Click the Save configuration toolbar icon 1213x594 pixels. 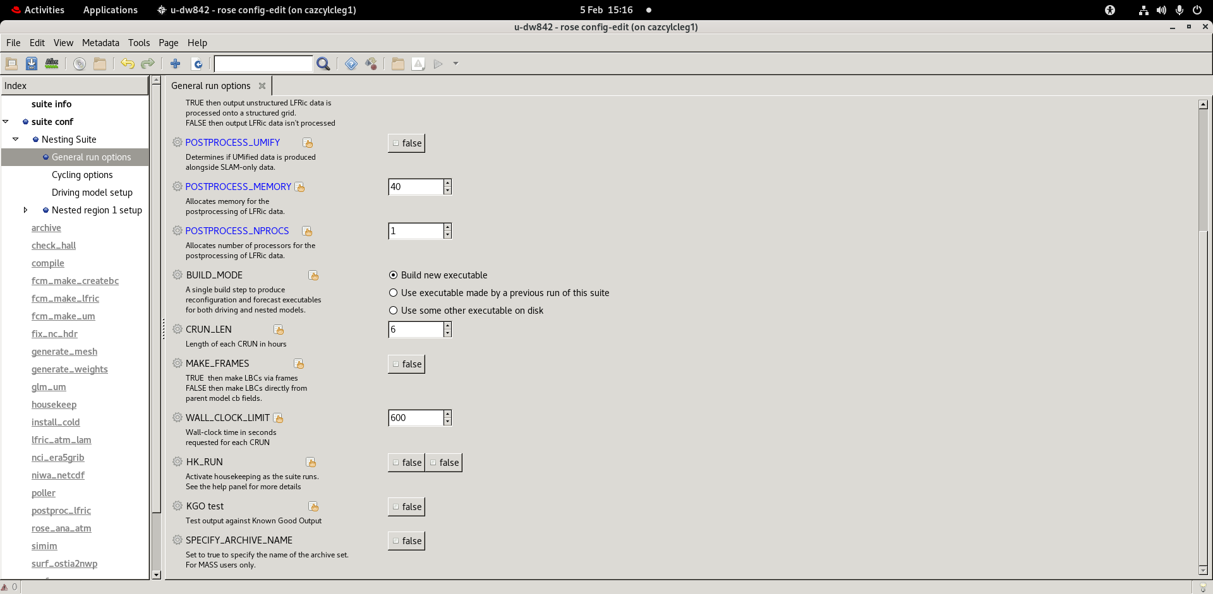point(32,64)
